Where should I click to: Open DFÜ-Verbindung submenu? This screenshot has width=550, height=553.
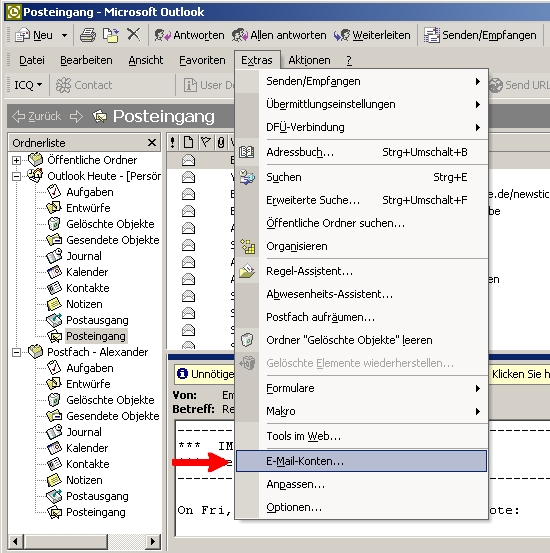coord(362,127)
